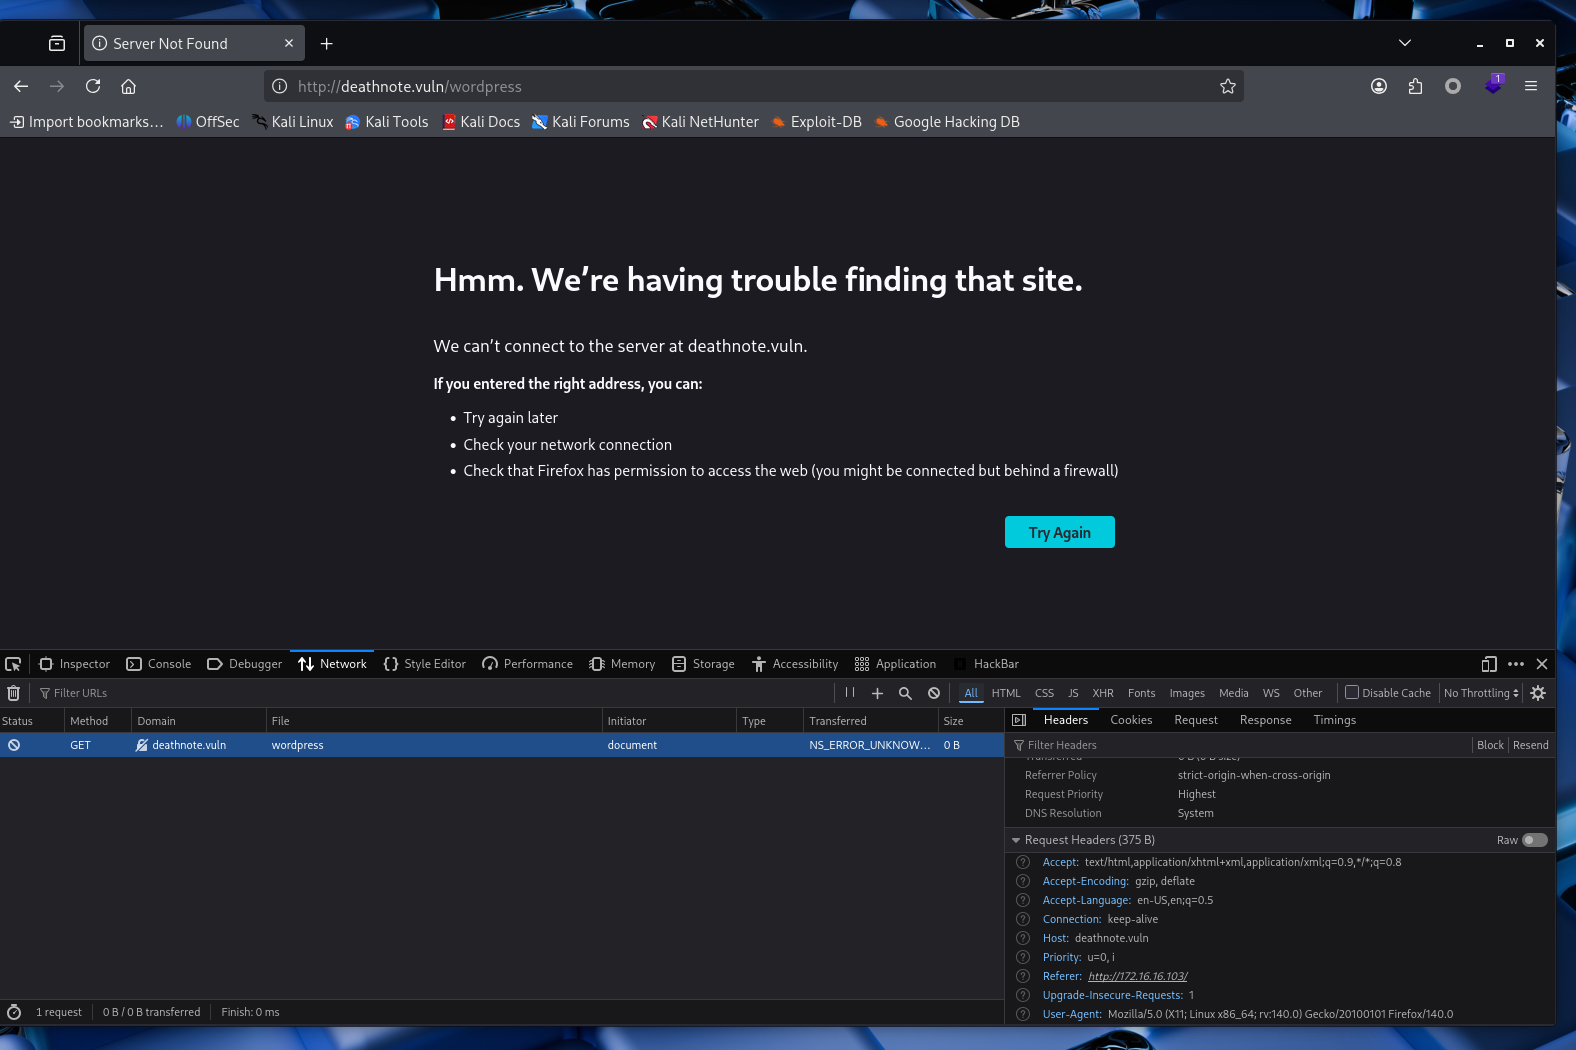The height and width of the screenshot is (1050, 1576).
Task: Click the Resend button
Action: point(1530,745)
